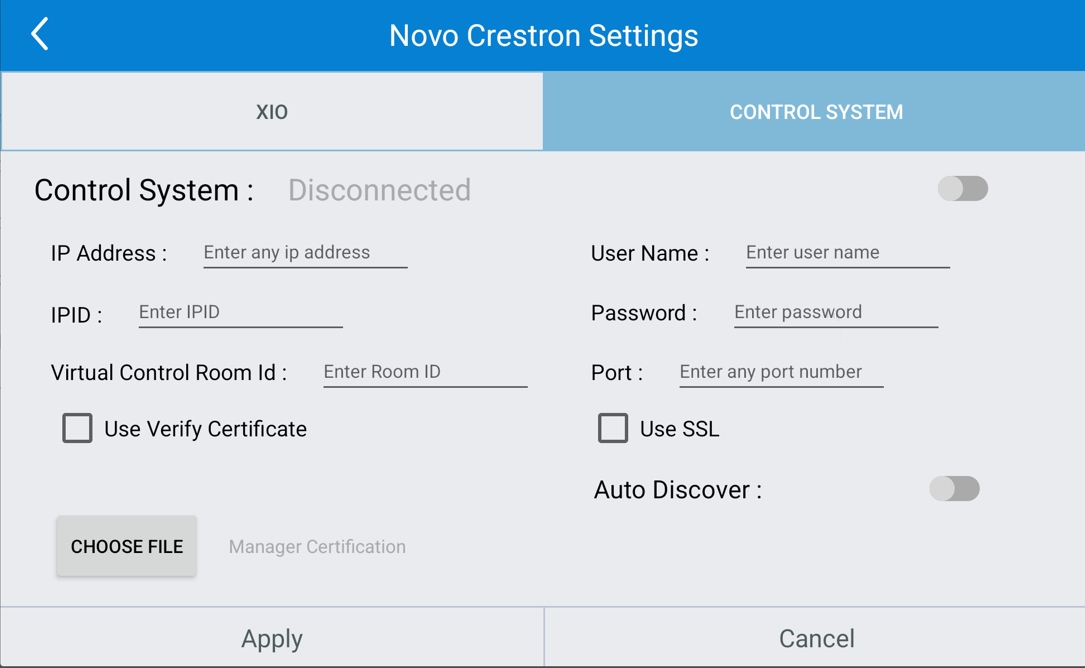Focus the Enter IPID field
The image size is (1085, 668).
click(x=240, y=313)
